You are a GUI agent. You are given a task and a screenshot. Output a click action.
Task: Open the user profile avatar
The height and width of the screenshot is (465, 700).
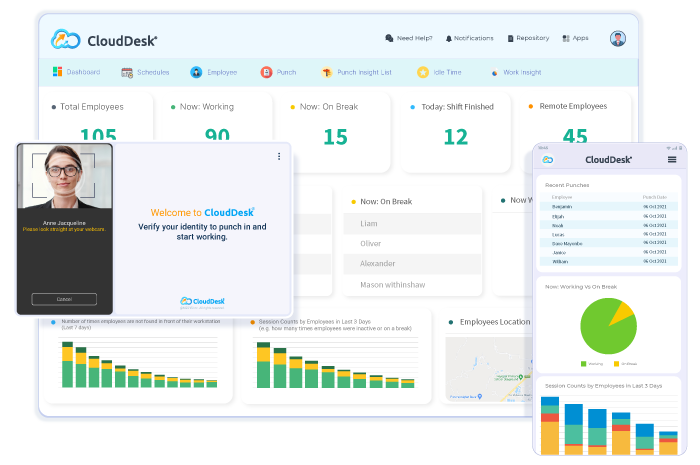click(618, 39)
